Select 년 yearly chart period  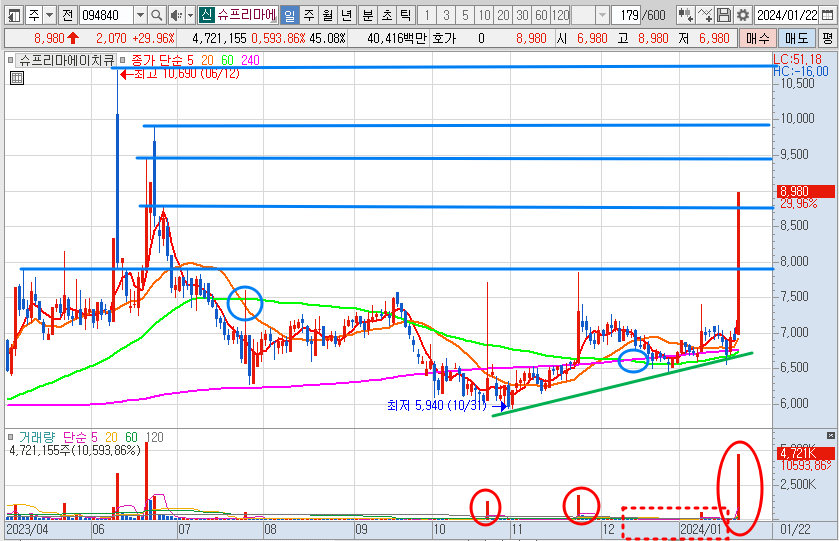[x=346, y=15]
